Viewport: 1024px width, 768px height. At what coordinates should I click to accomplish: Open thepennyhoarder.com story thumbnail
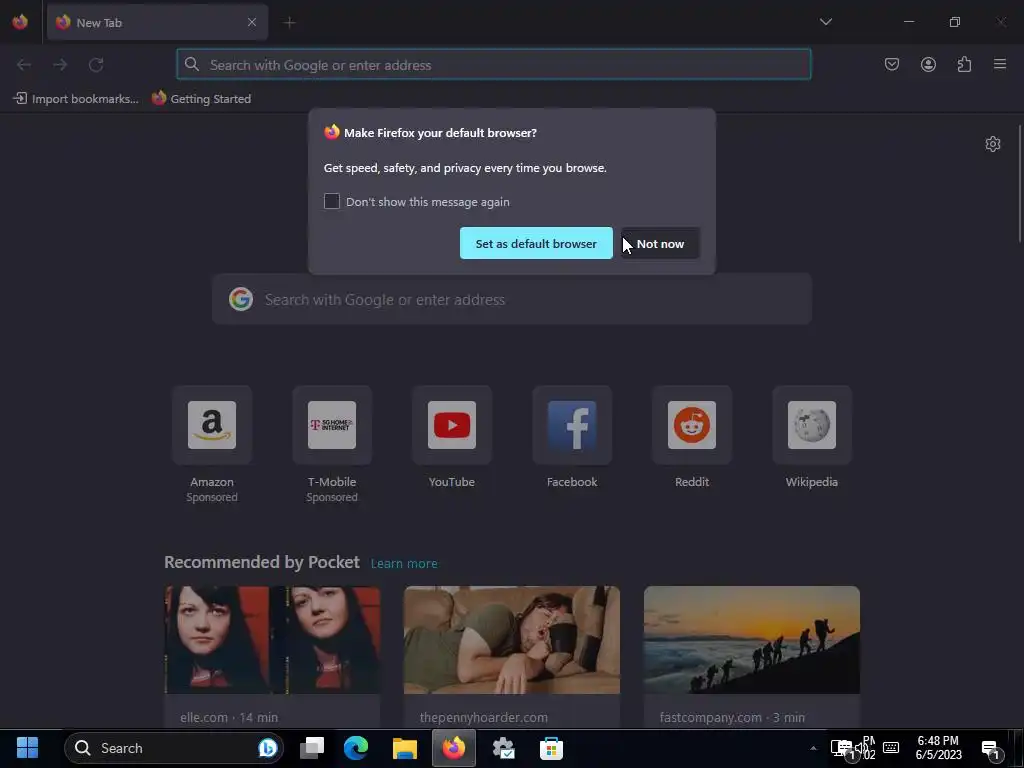pos(512,640)
